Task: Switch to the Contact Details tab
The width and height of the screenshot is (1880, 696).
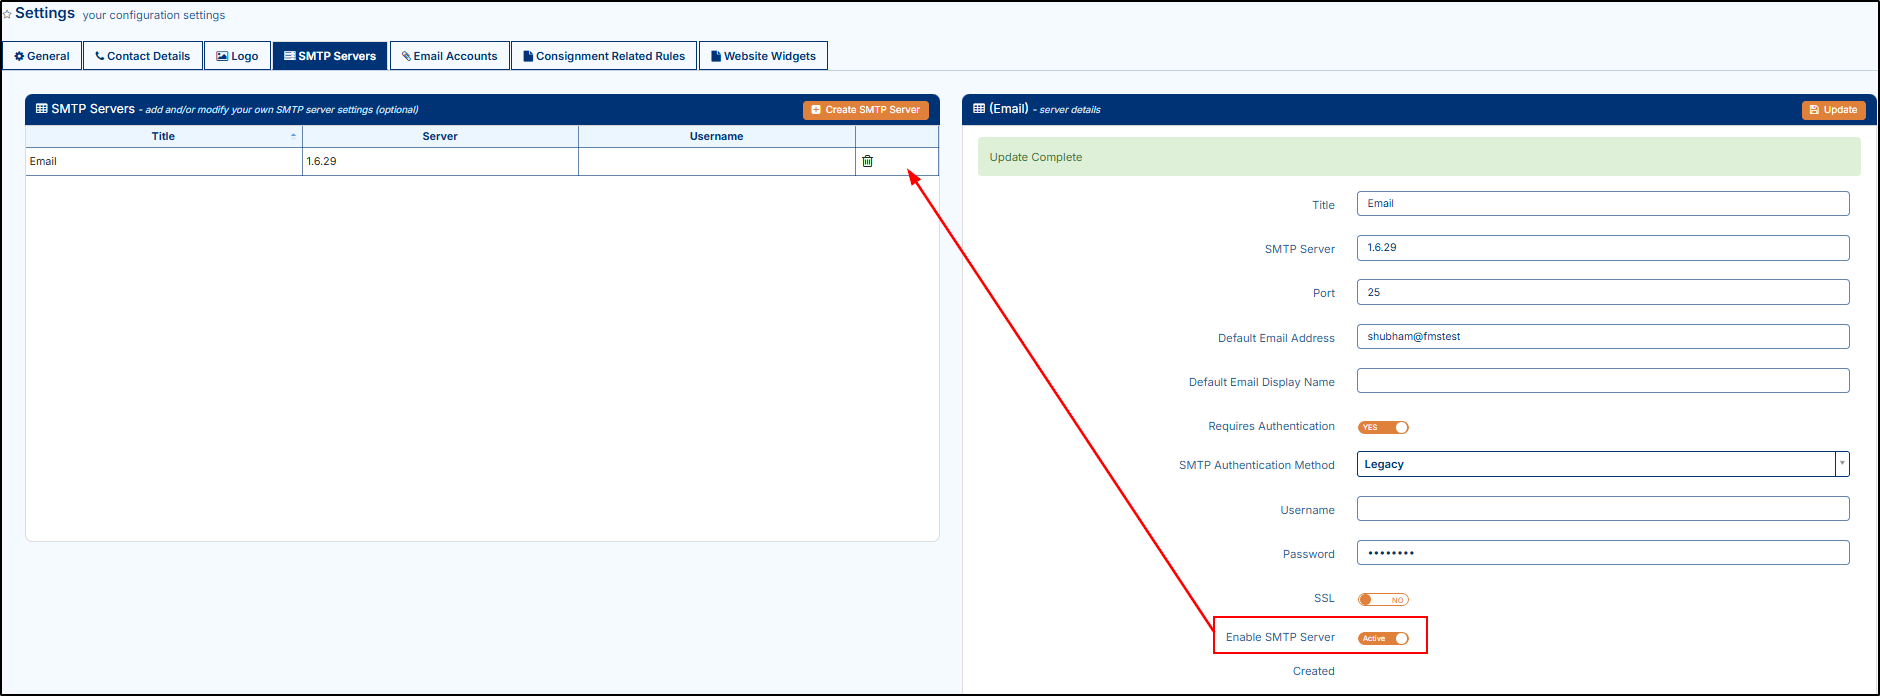Action: (143, 56)
